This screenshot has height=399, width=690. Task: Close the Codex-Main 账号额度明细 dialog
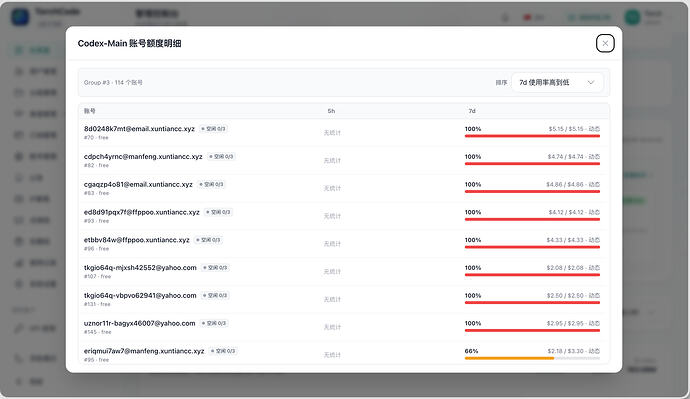[x=605, y=43]
